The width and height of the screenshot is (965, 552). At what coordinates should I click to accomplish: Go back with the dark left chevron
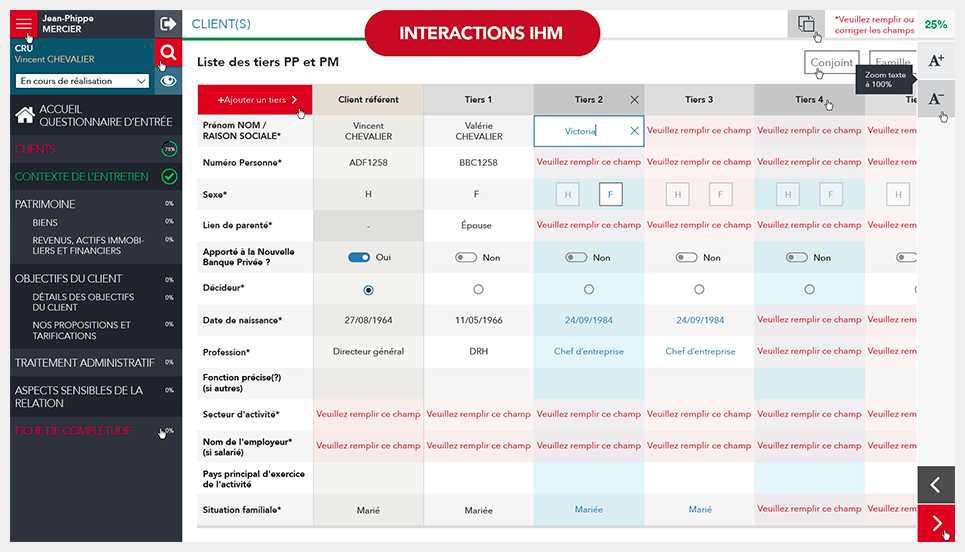tap(936, 485)
